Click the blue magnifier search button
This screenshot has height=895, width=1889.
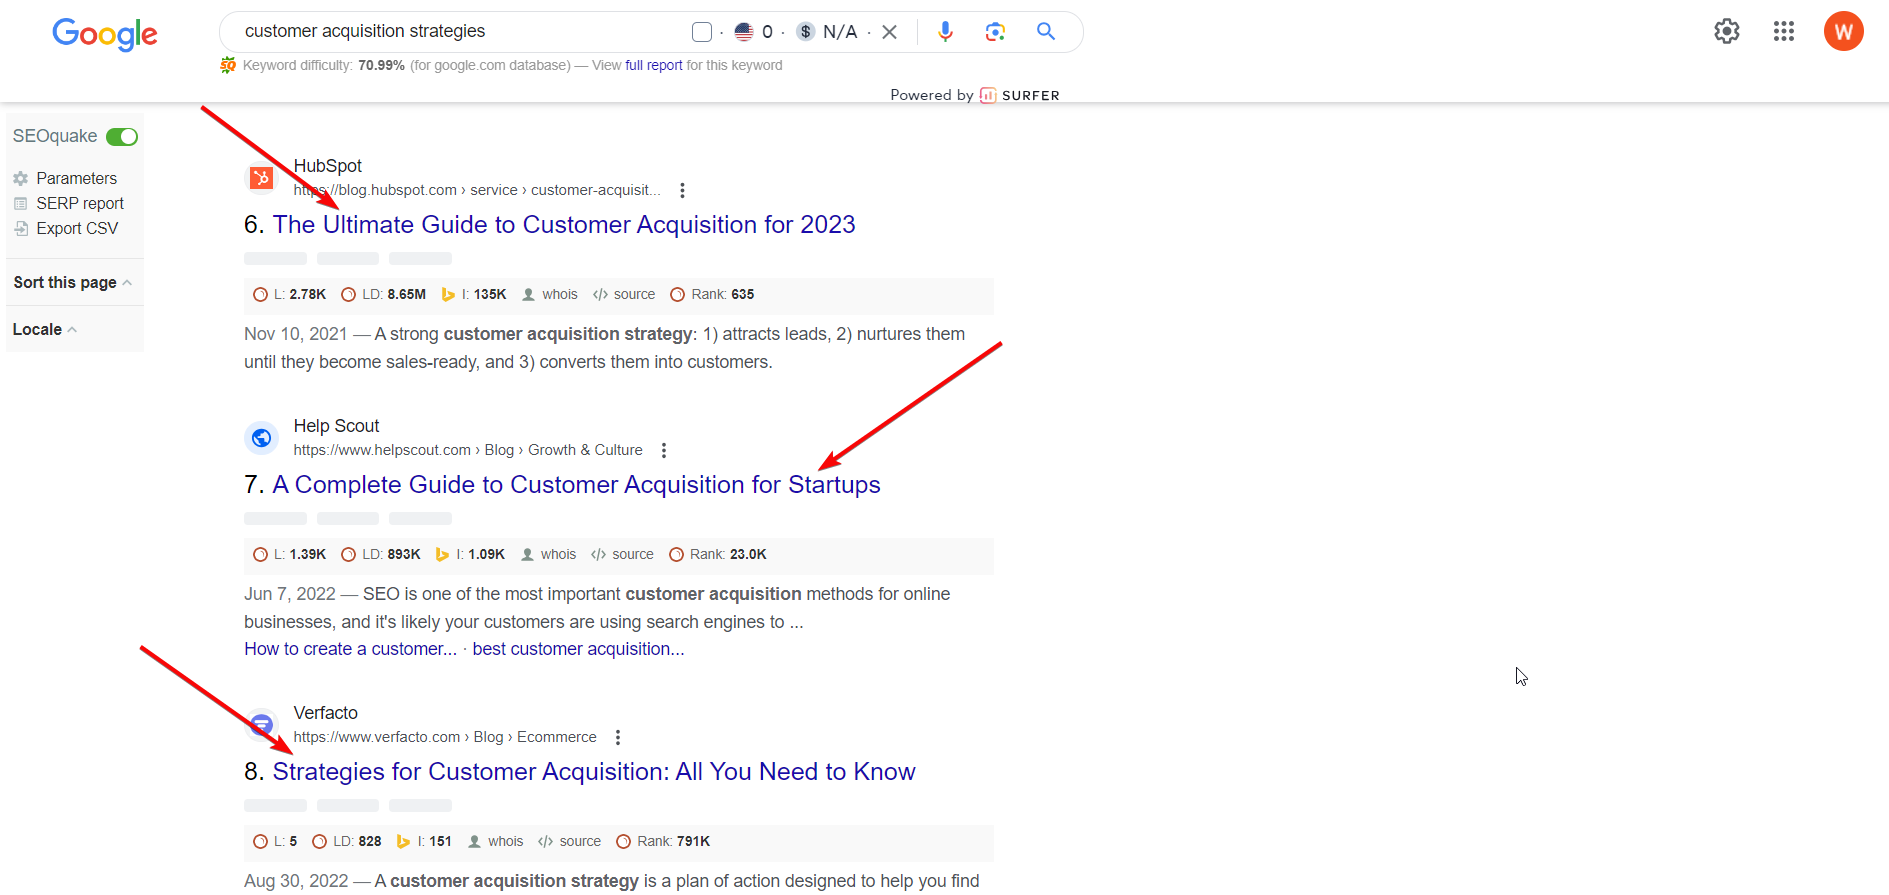click(x=1046, y=31)
